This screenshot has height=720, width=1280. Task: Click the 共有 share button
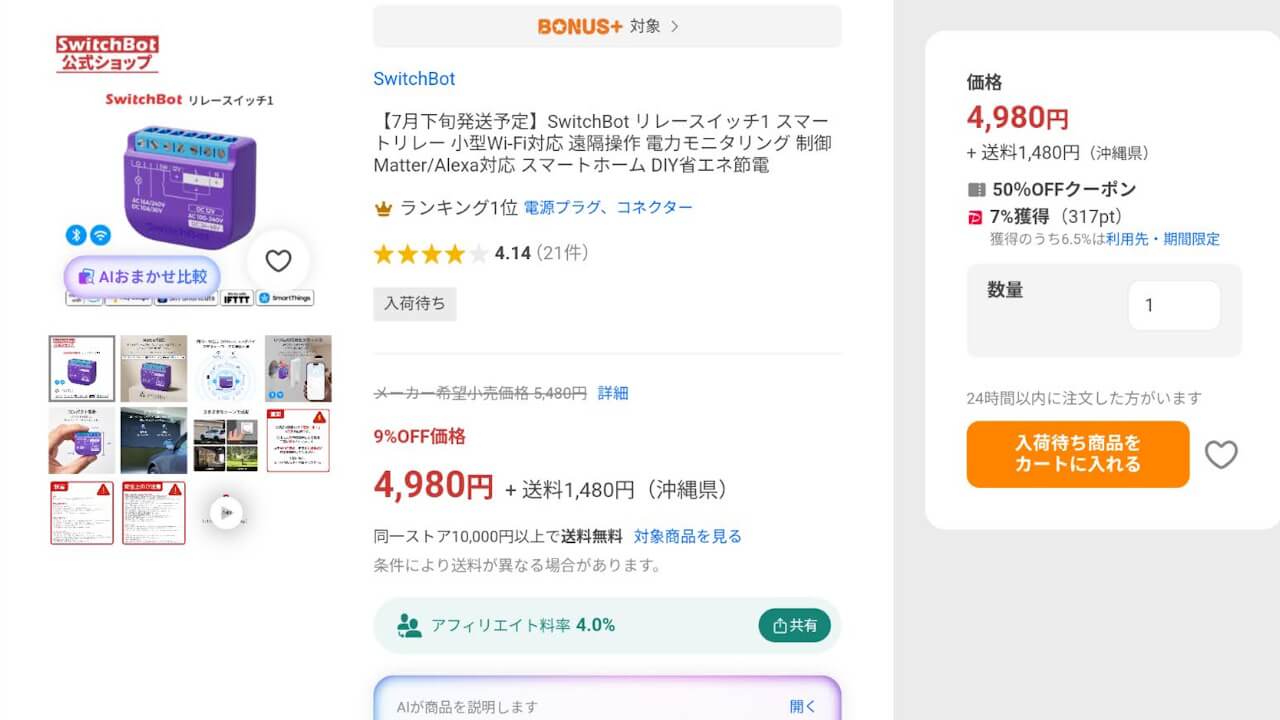click(795, 626)
